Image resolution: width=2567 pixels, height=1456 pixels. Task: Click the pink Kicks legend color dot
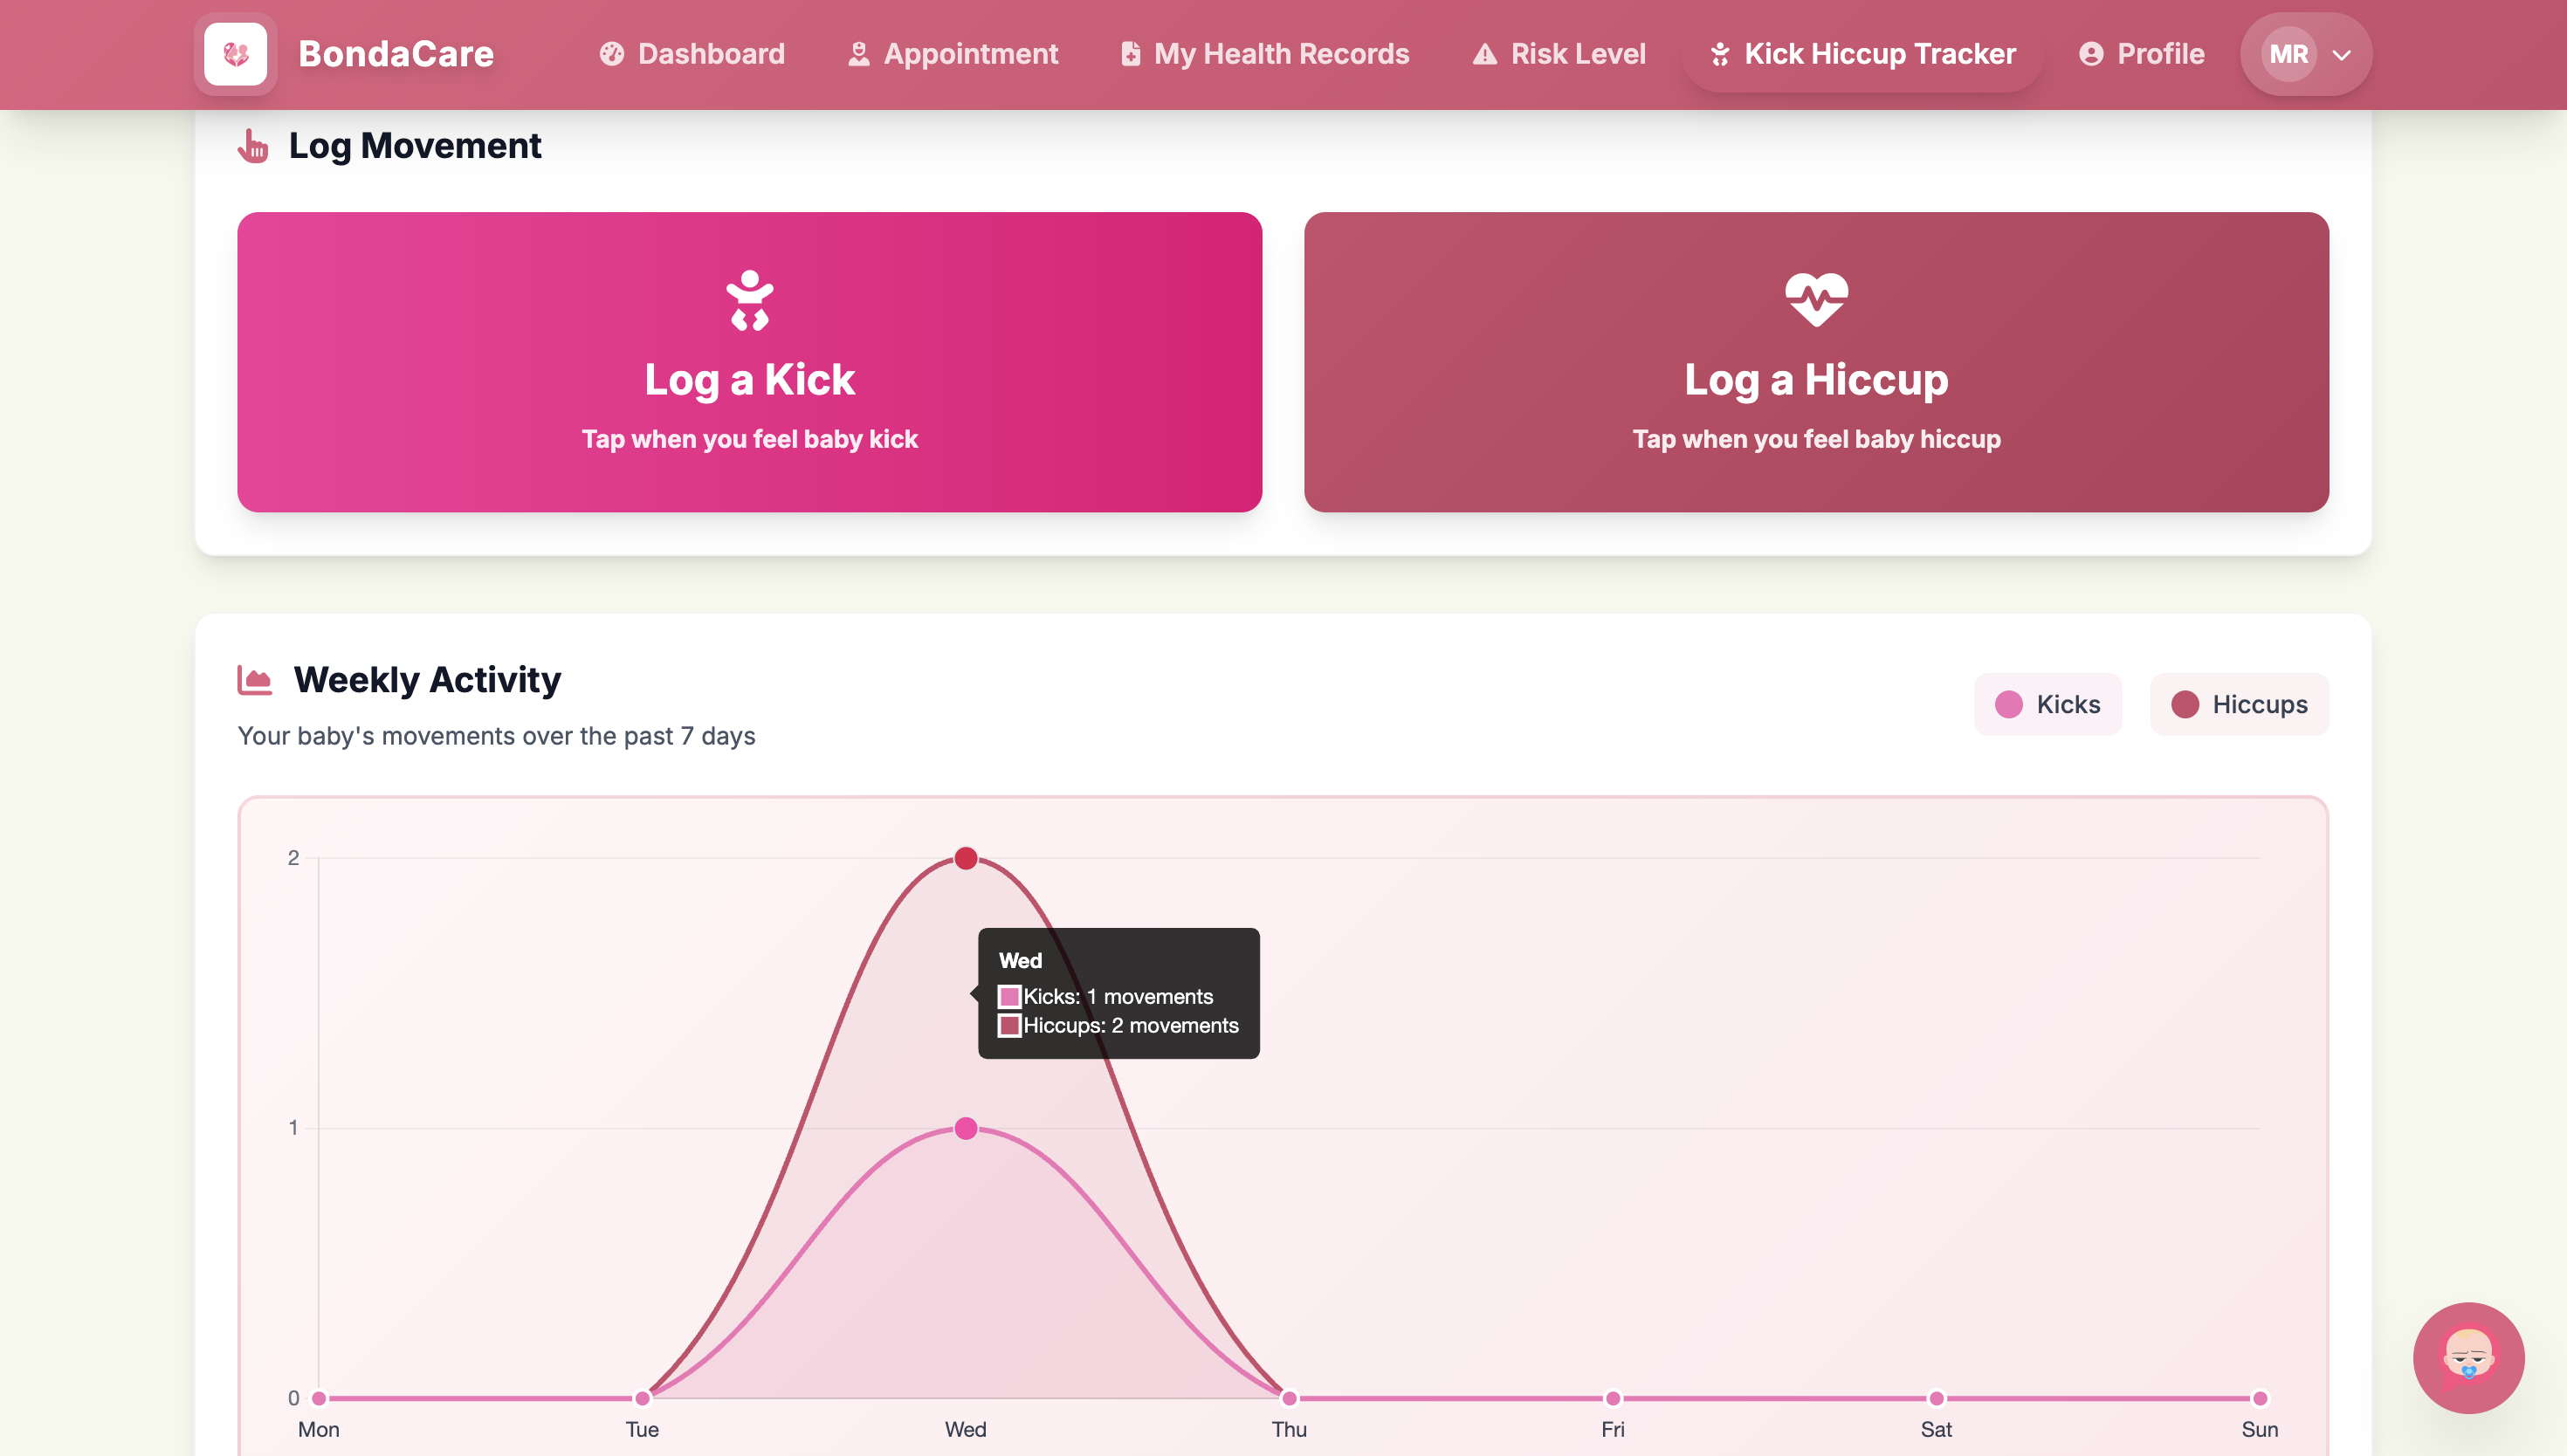2008,704
